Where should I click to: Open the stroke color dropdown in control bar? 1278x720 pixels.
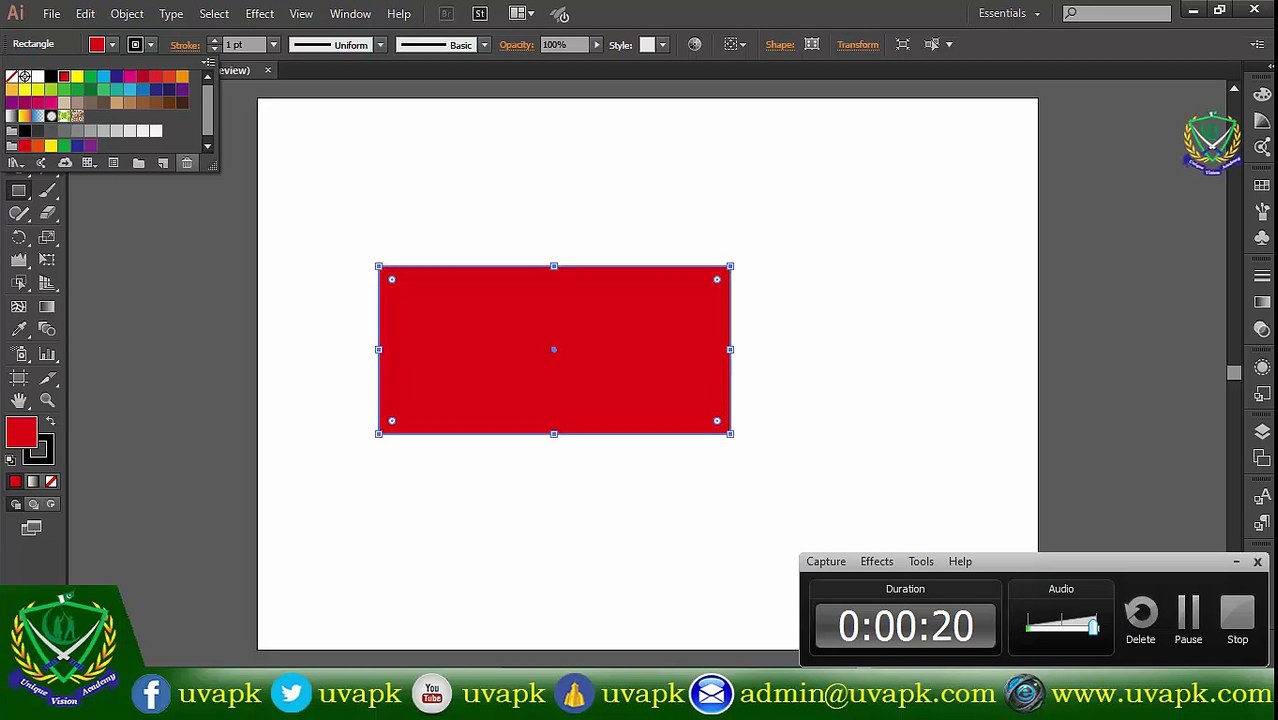[150, 45]
